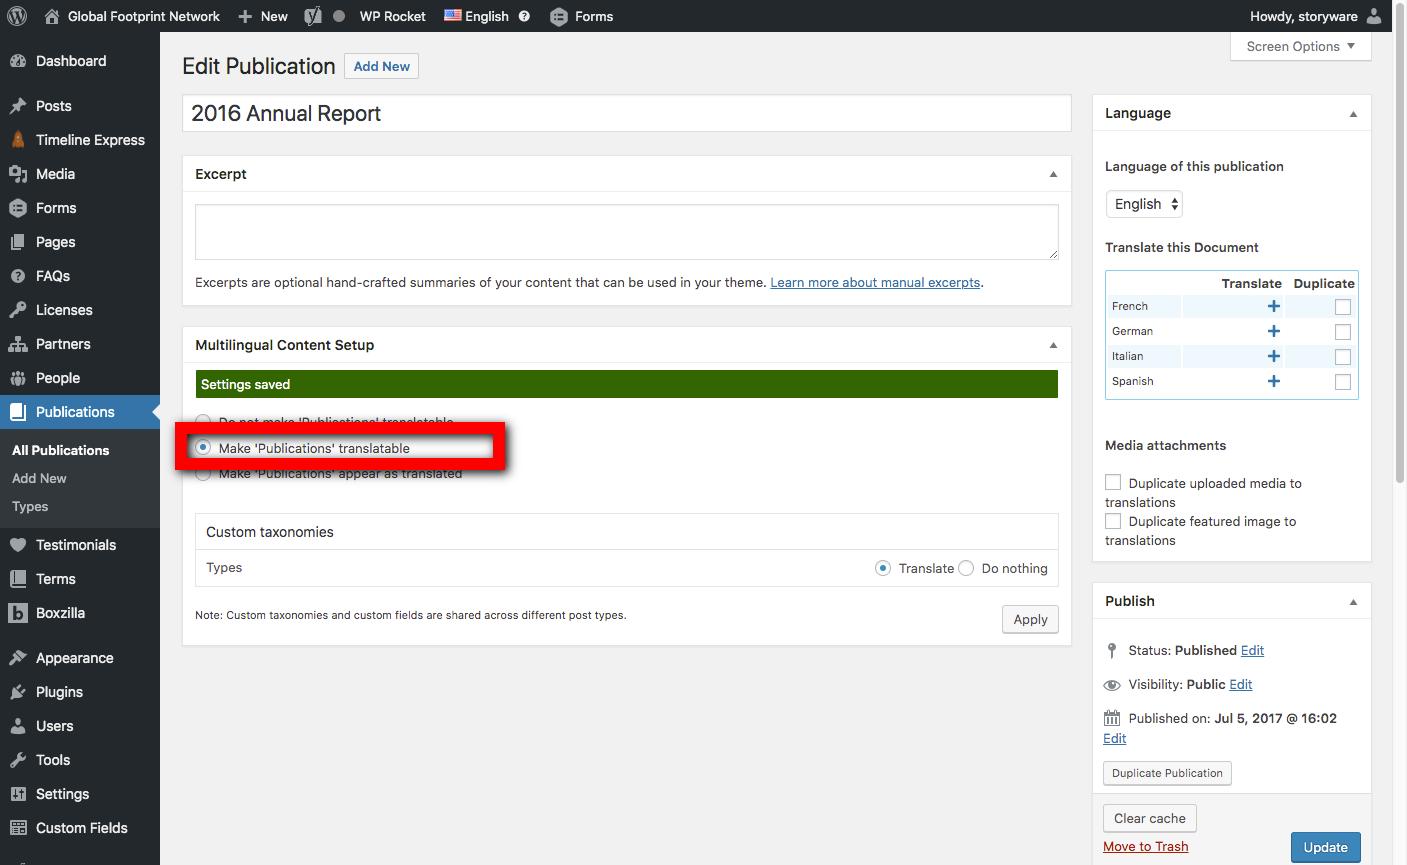The height and width of the screenshot is (865, 1407).
Task: Add French translation with plus icon
Action: [1274, 306]
